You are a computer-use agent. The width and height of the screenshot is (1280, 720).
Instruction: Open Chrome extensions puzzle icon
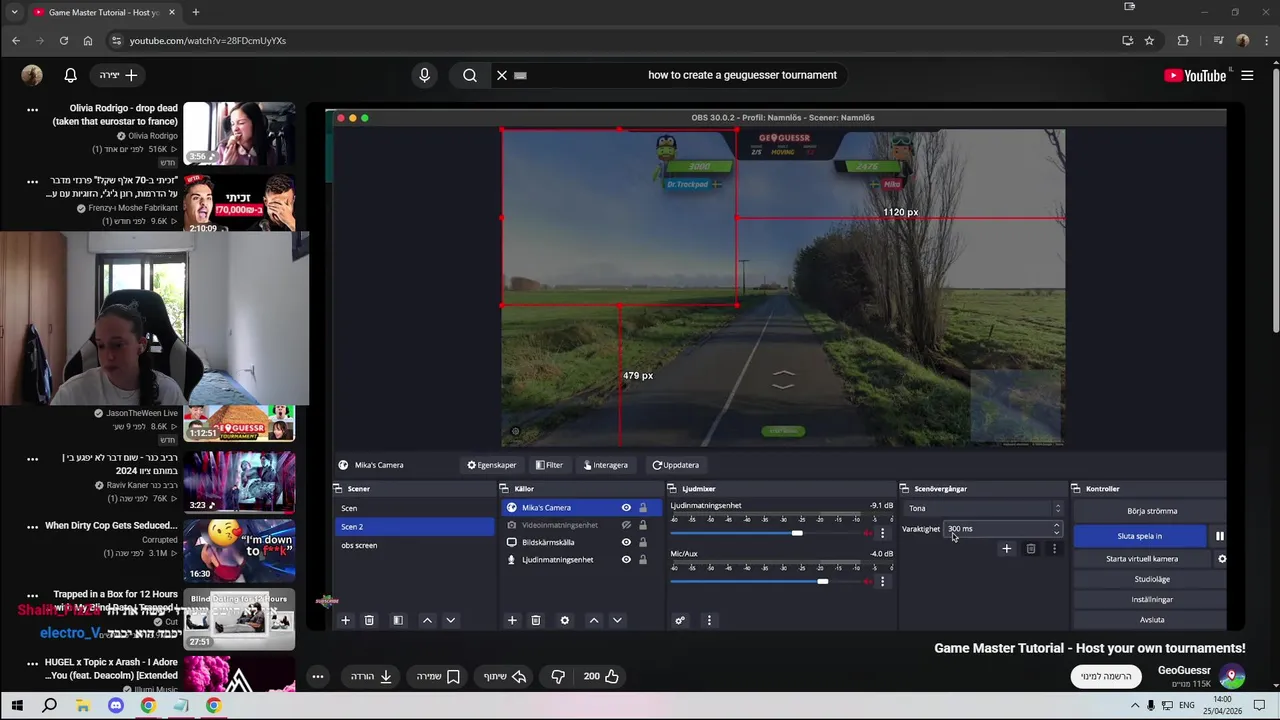(x=1183, y=41)
